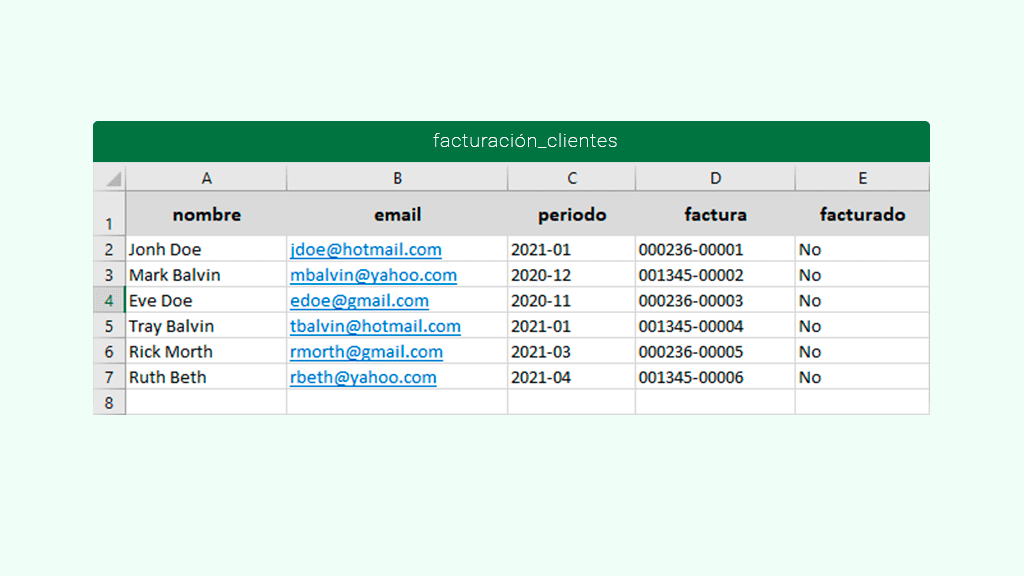This screenshot has height=576, width=1024.
Task: Open jdoe@hotmail.com email link
Action: pos(366,249)
